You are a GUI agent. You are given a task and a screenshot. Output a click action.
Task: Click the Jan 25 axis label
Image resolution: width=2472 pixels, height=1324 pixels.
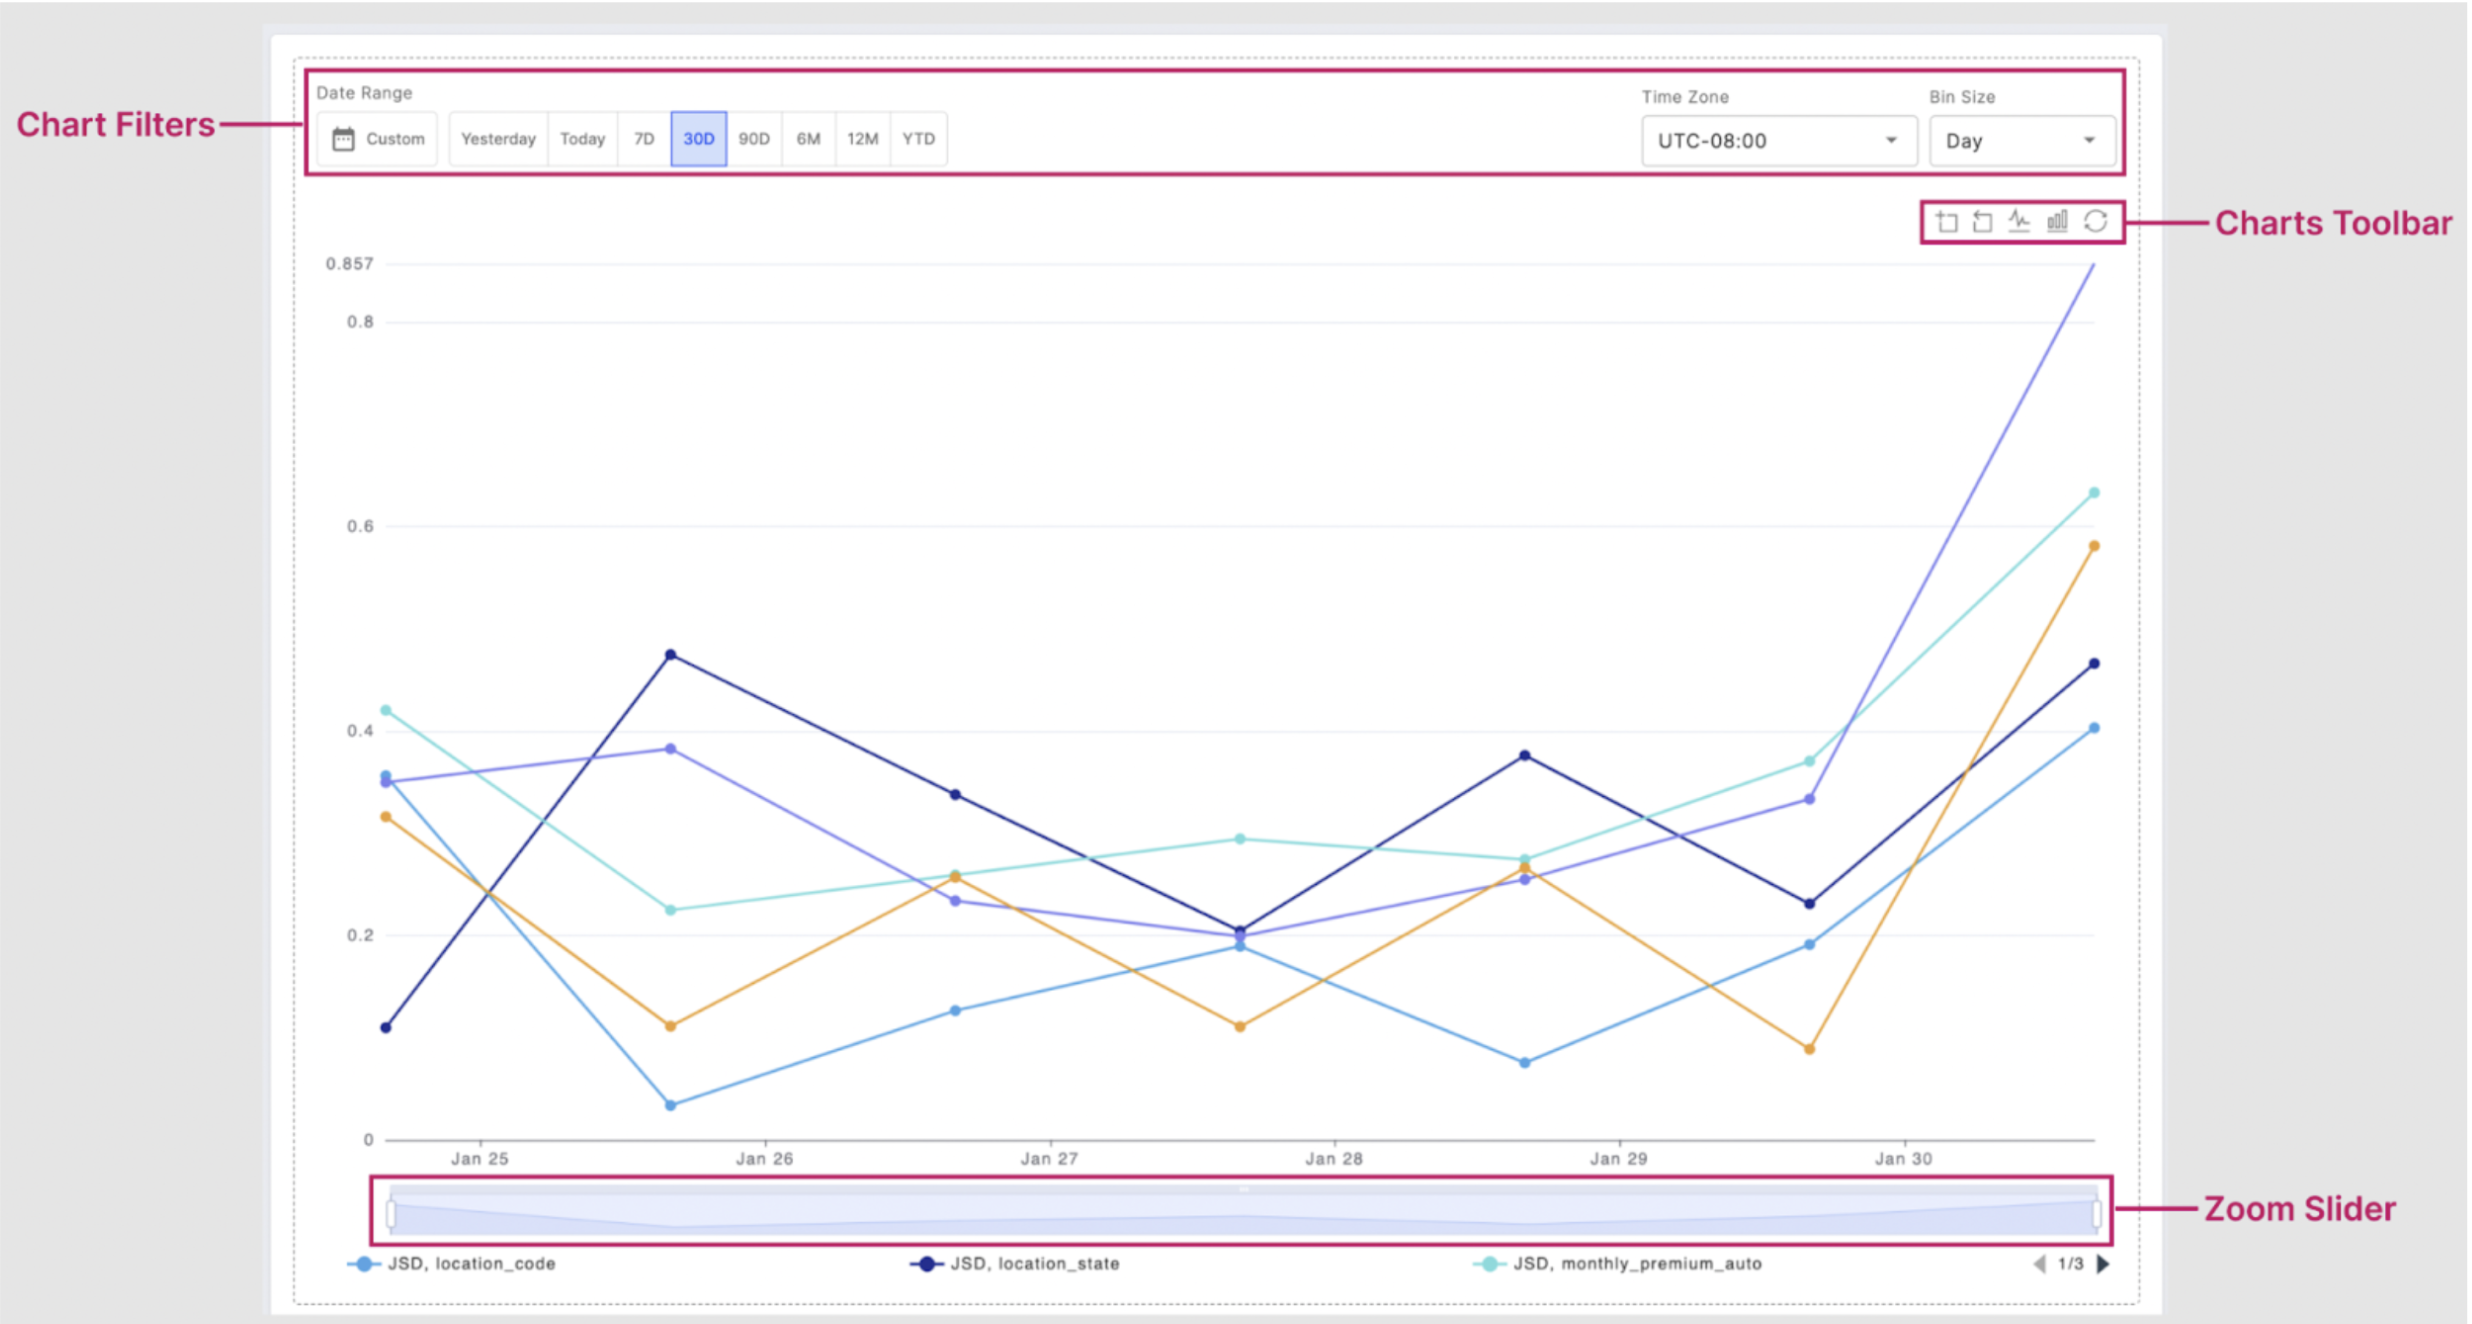[x=480, y=1159]
